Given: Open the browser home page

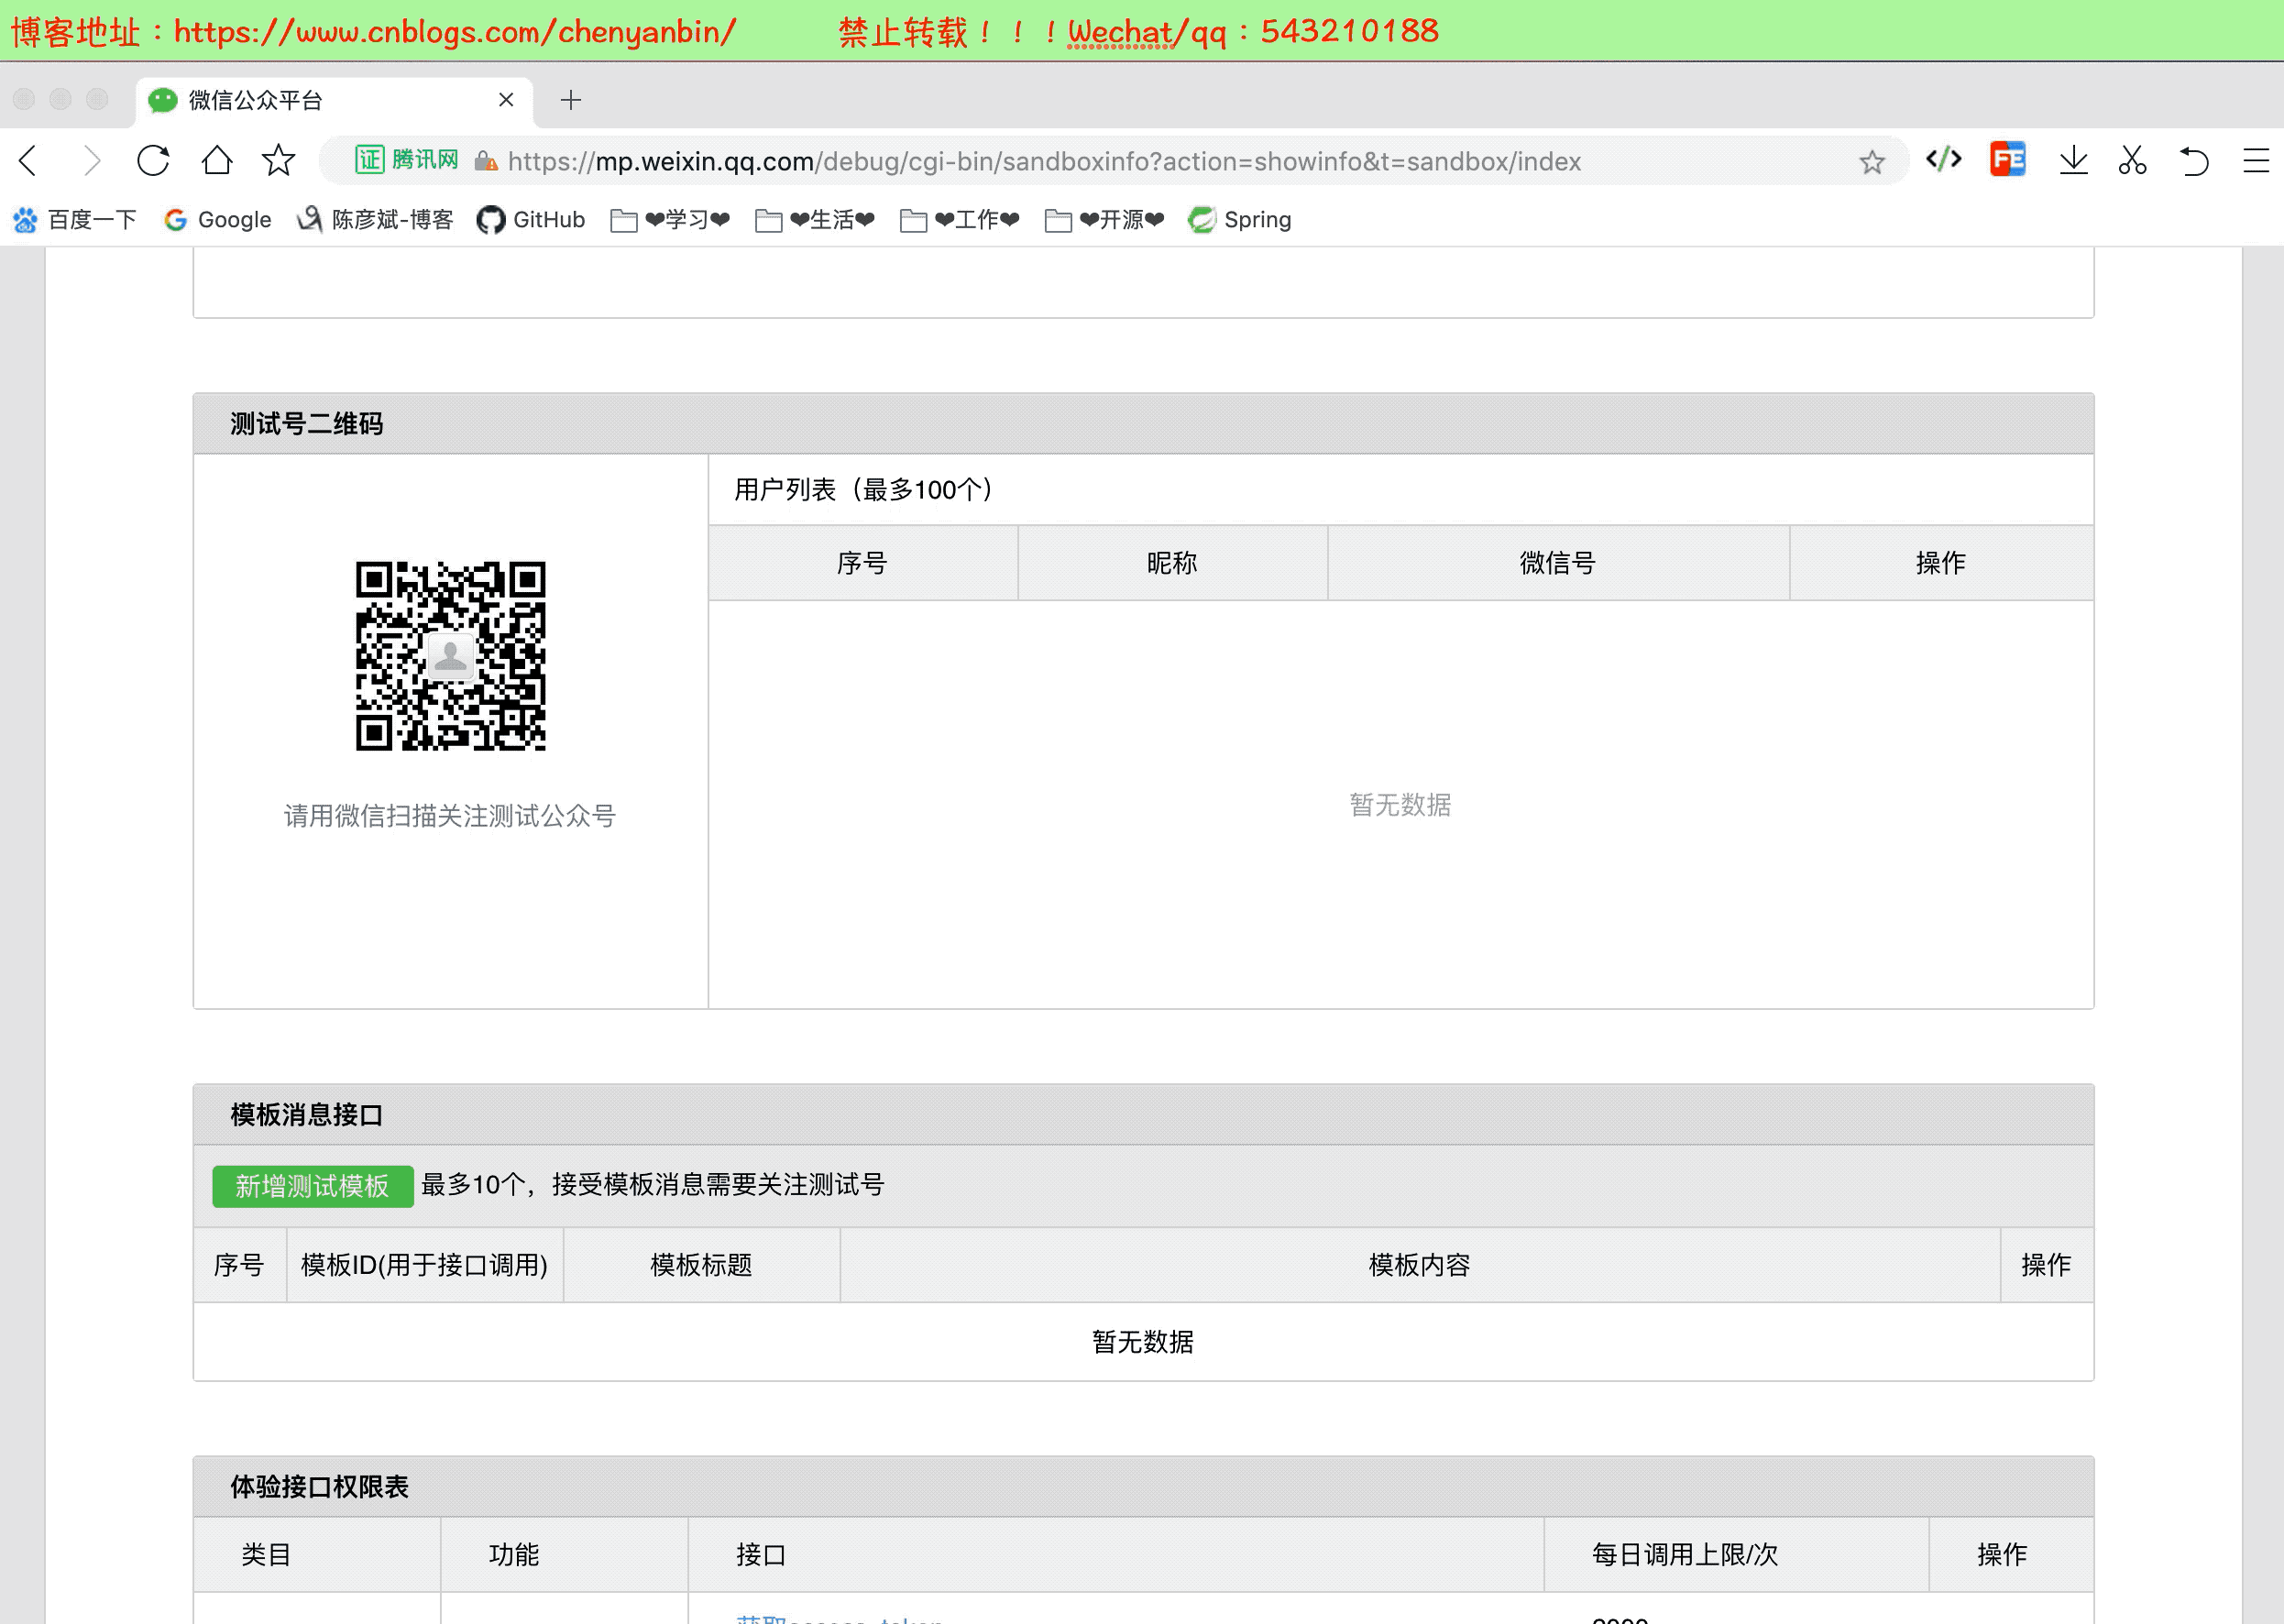Looking at the screenshot, I should [x=217, y=161].
